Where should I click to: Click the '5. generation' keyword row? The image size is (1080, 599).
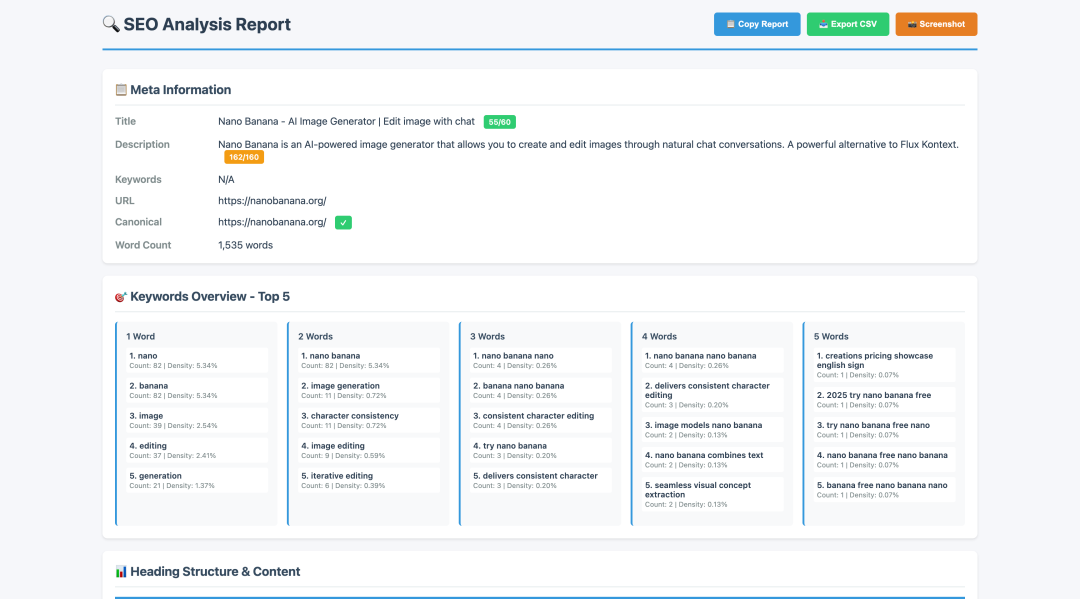[x=197, y=480]
